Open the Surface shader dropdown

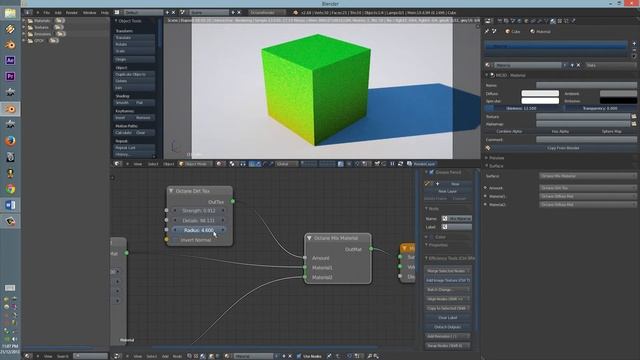[588, 176]
